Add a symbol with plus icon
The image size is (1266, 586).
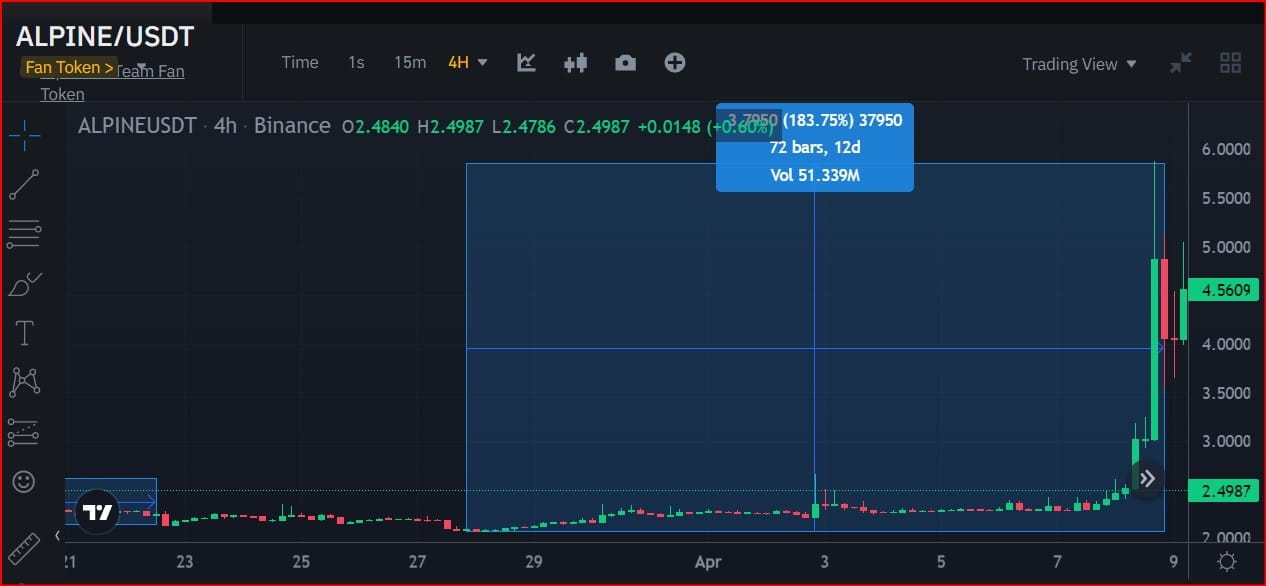pyautogui.click(x=675, y=62)
